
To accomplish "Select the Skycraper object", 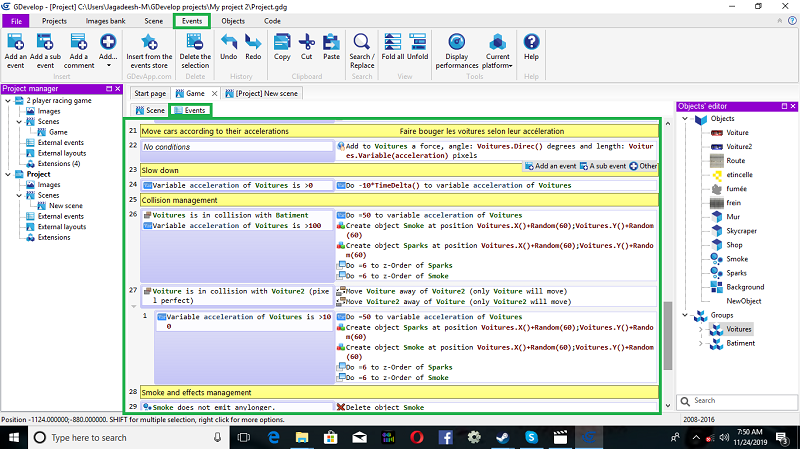I will click(x=743, y=229).
